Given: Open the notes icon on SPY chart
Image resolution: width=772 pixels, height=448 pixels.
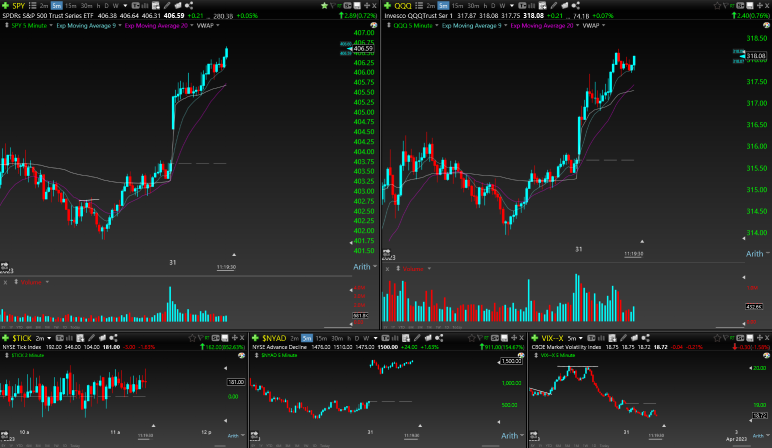Looking at the screenshot, I should 178,5.
